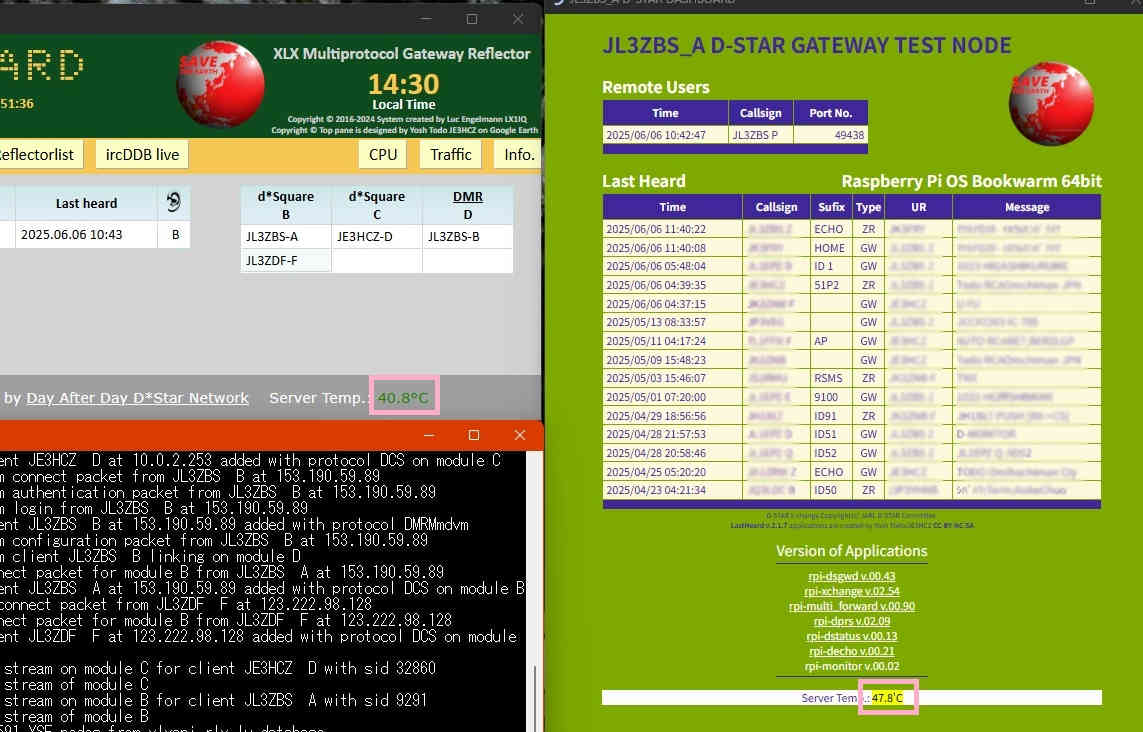
Task: Select the Info. button
Action: pyautogui.click(x=519, y=154)
